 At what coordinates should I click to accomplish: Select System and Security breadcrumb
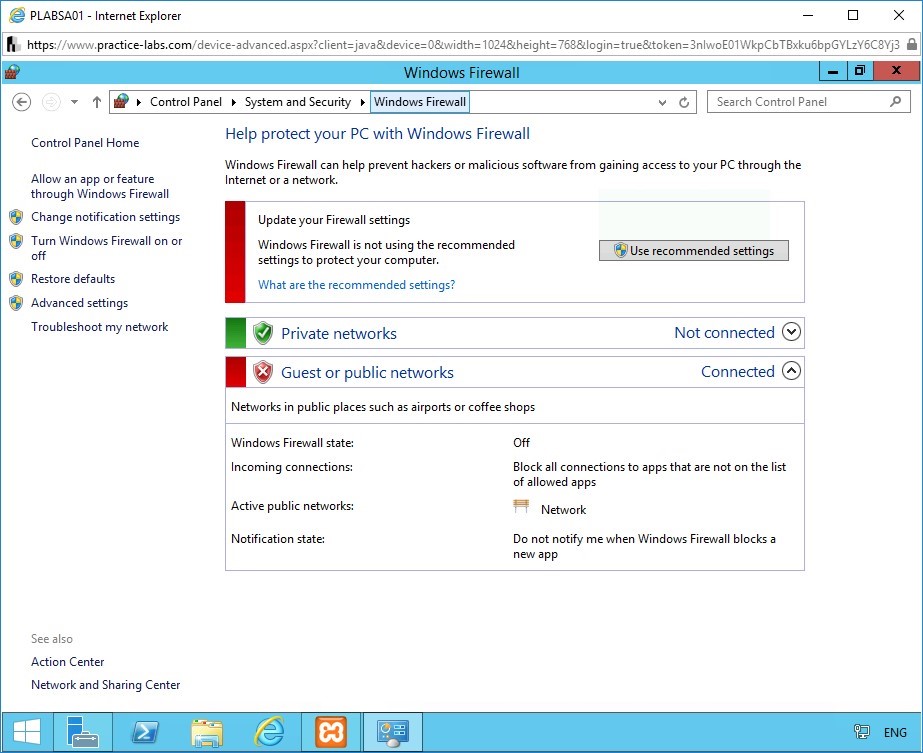tap(297, 102)
